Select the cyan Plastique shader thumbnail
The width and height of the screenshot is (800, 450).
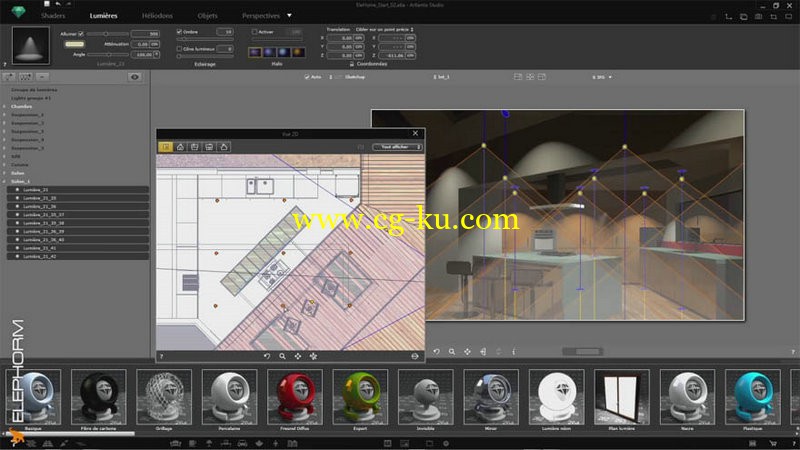pyautogui.click(x=753, y=397)
